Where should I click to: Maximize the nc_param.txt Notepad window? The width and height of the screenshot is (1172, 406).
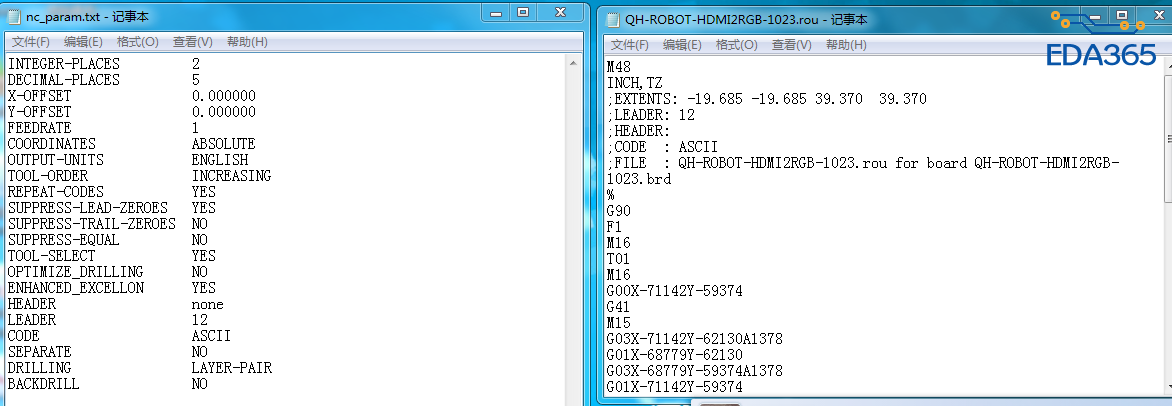523,13
